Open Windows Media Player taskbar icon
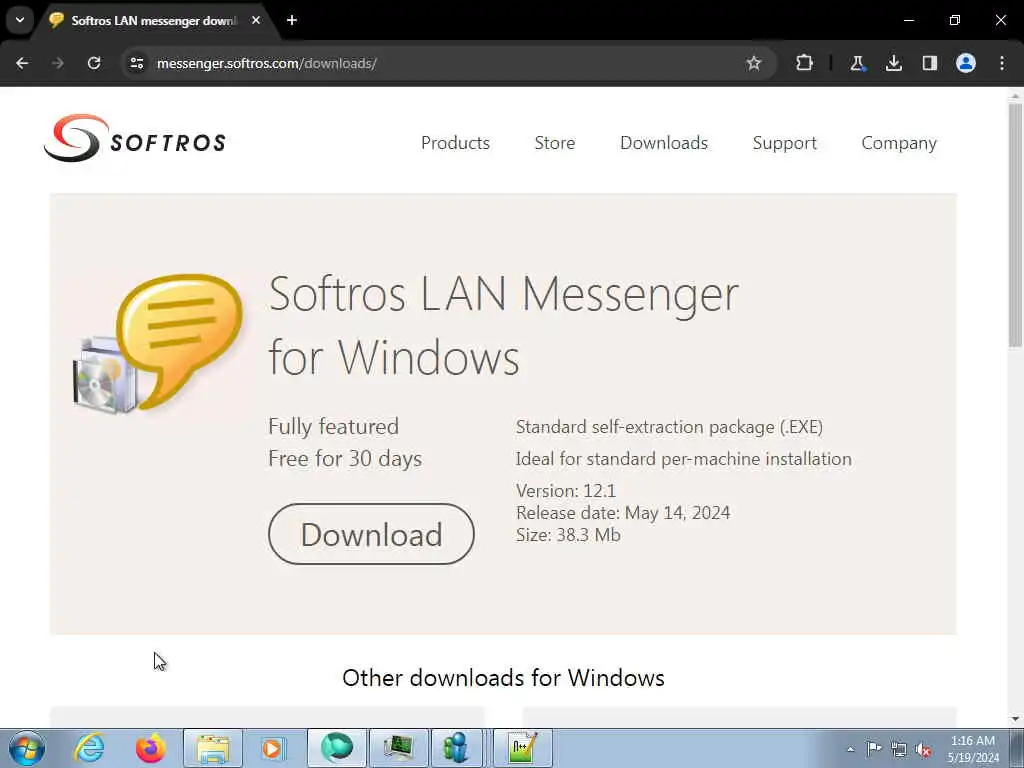1024x768 pixels. click(x=272, y=748)
